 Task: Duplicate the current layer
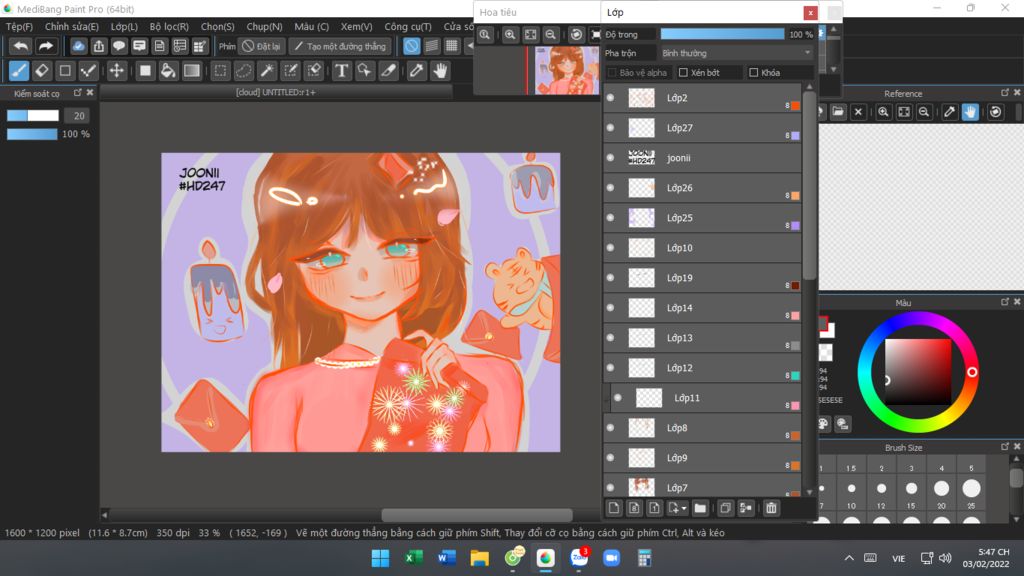725,508
